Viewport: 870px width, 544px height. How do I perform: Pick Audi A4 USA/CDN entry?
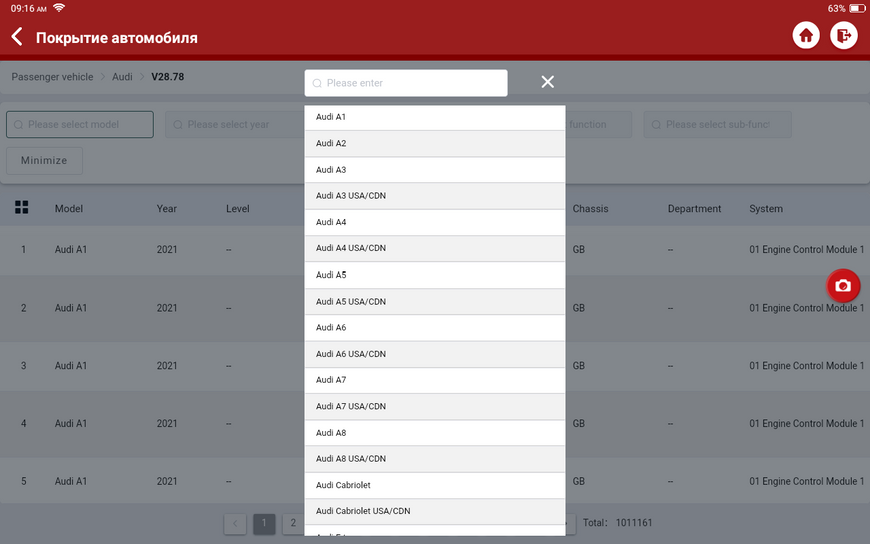434,248
